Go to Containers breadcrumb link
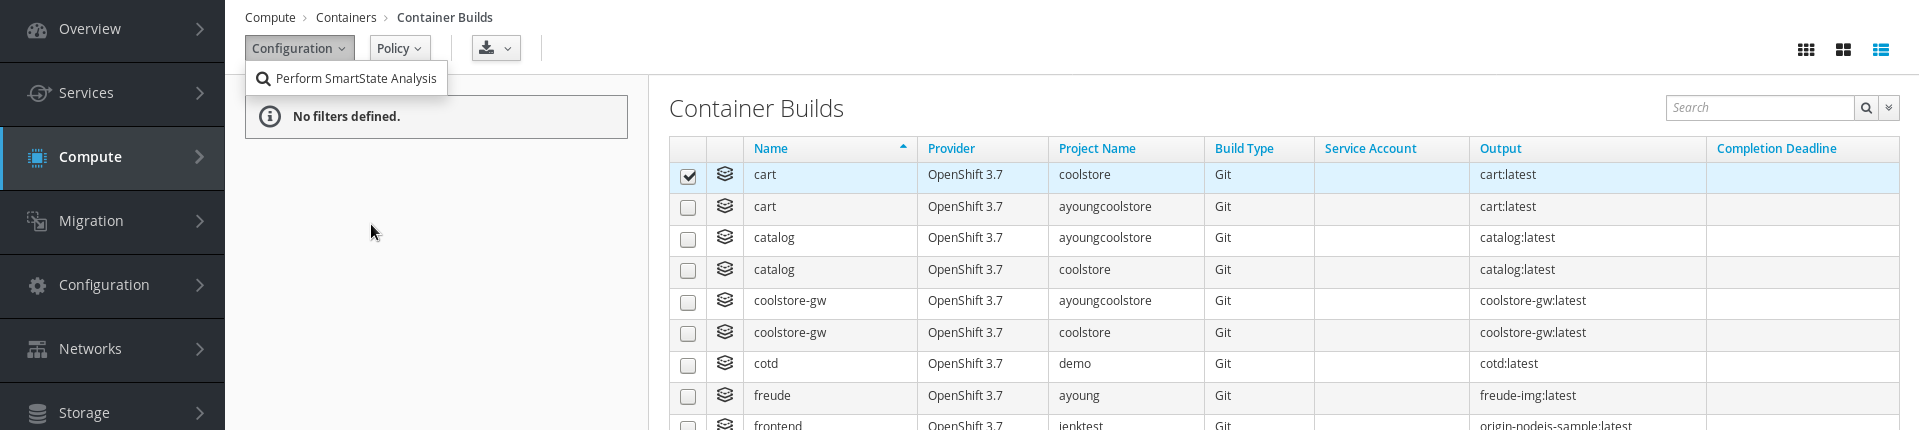 pos(346,18)
